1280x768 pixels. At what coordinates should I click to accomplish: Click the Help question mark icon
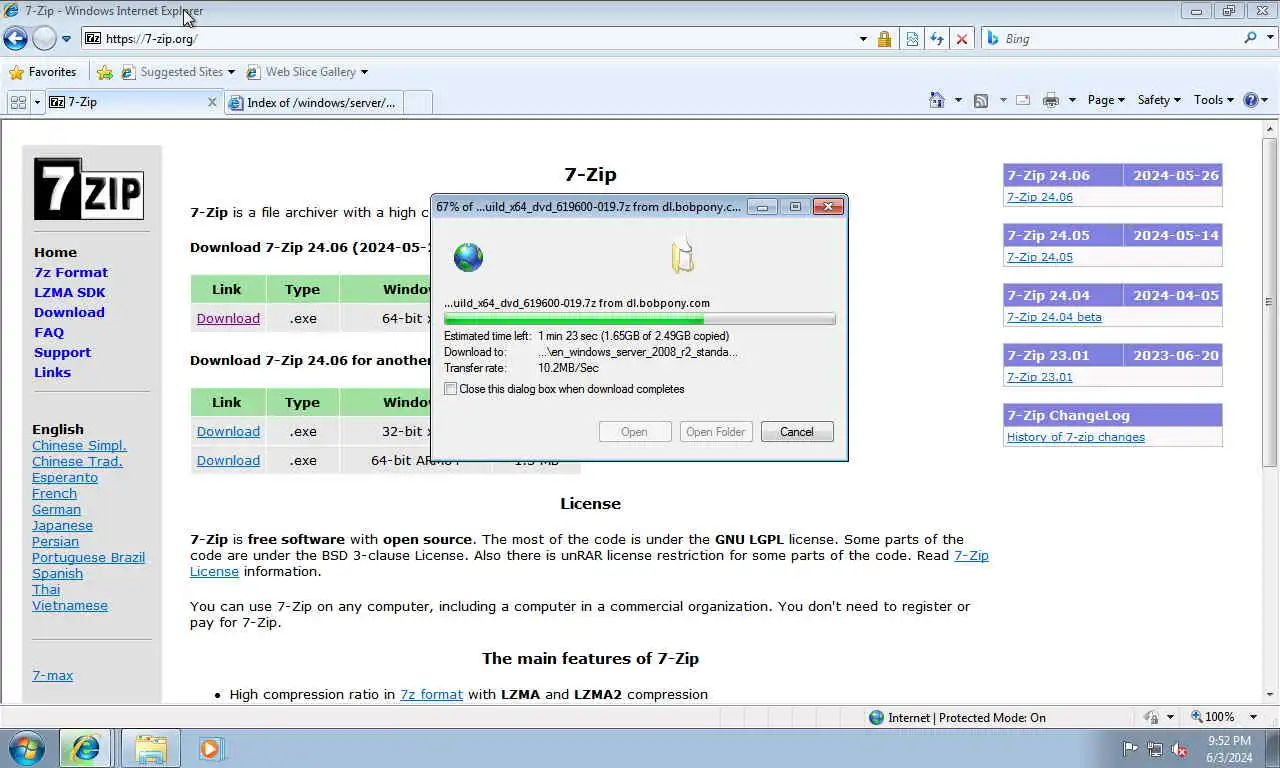click(x=1250, y=100)
